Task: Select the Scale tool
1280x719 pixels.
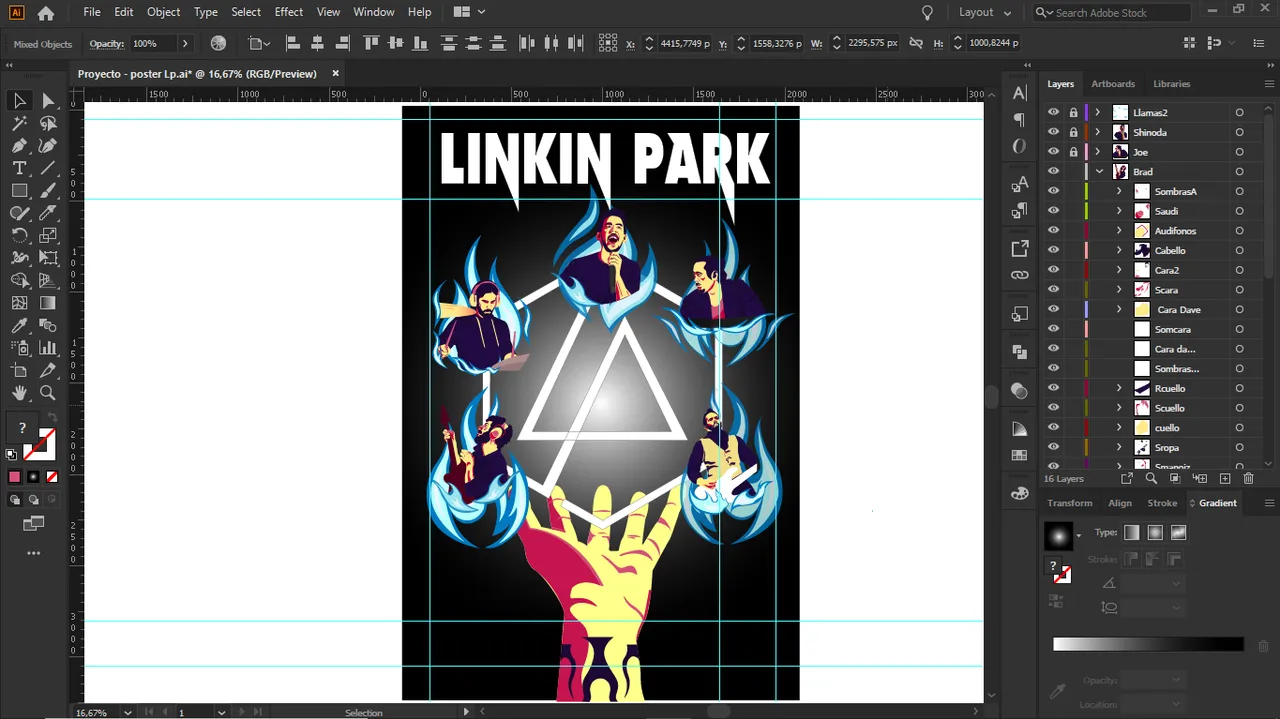Action: 48,236
